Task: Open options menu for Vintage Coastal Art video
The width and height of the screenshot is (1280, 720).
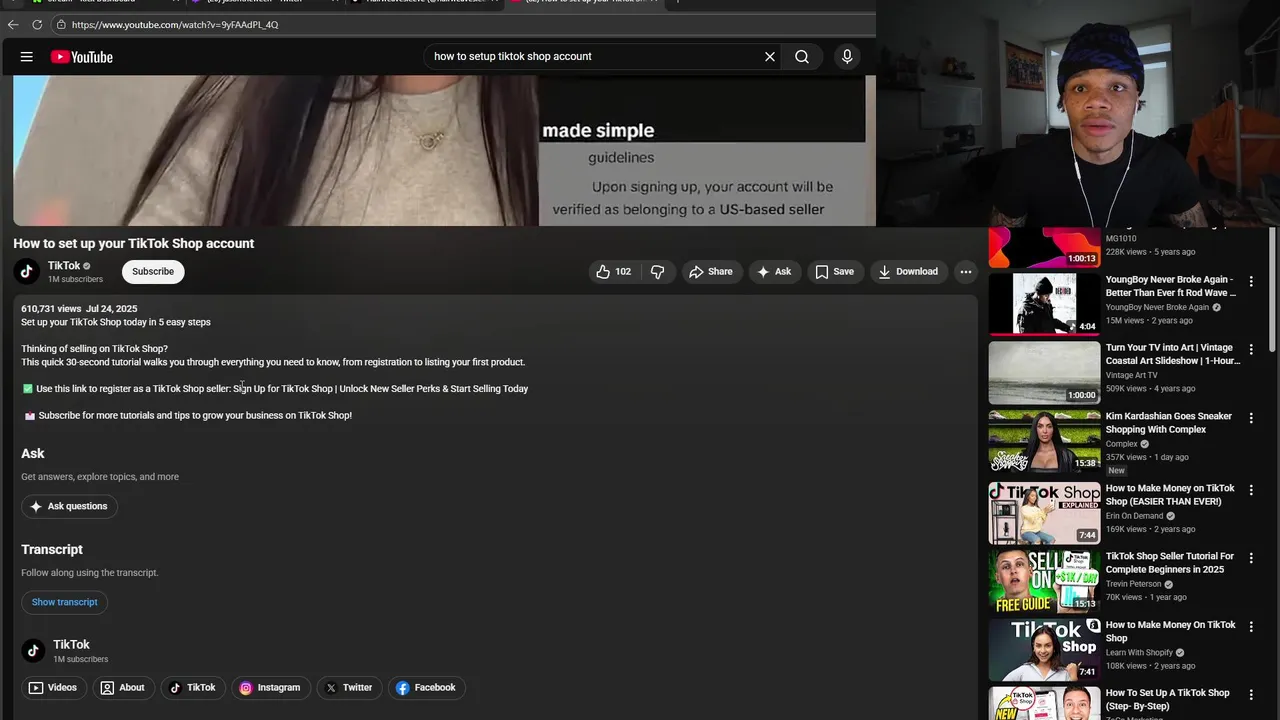Action: 1251,350
